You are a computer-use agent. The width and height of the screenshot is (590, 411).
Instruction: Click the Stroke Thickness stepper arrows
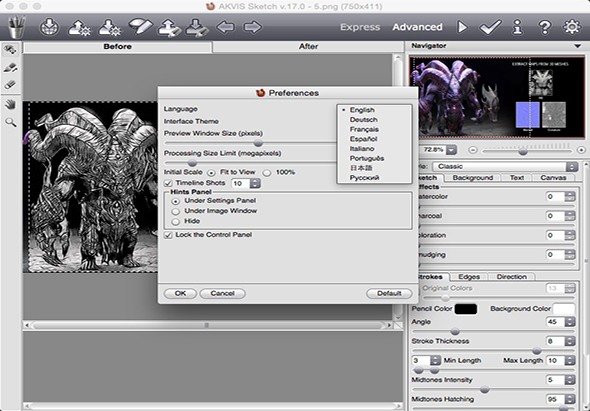[x=570, y=341]
